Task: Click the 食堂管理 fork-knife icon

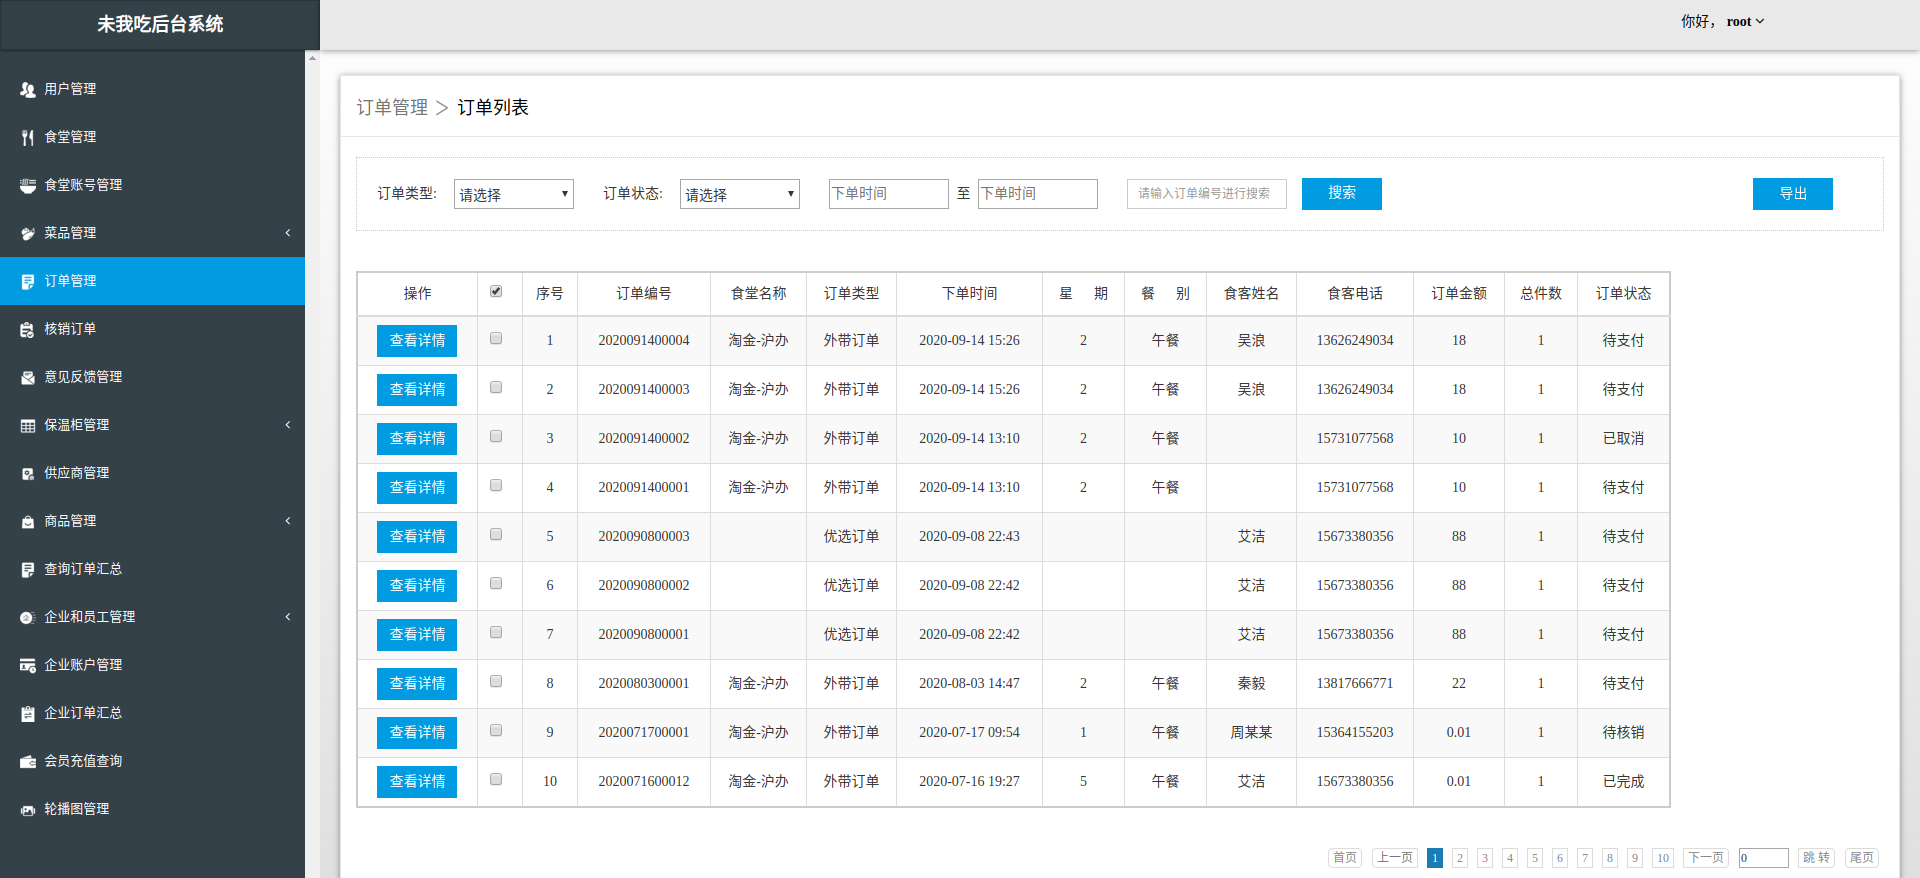Action: pos(28,137)
